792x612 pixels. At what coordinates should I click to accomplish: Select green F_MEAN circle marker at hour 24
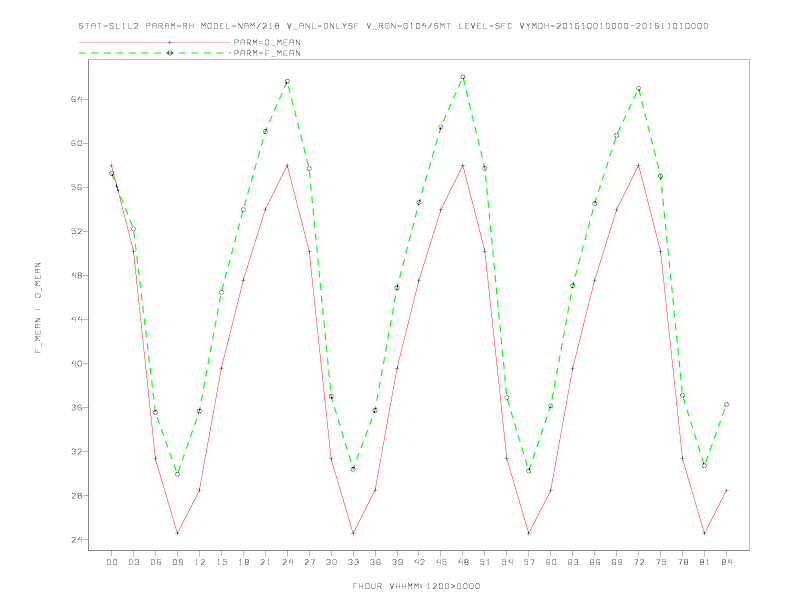[287, 81]
